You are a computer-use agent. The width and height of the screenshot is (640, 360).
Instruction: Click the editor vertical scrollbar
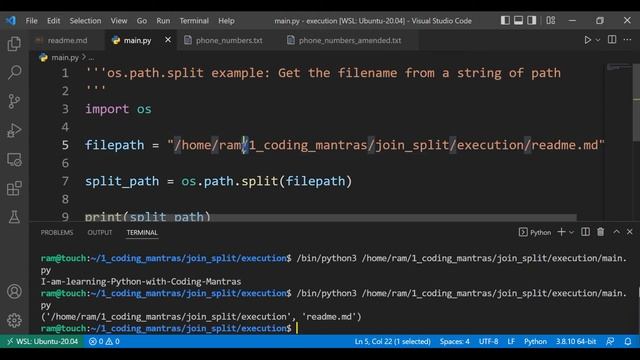point(636,103)
